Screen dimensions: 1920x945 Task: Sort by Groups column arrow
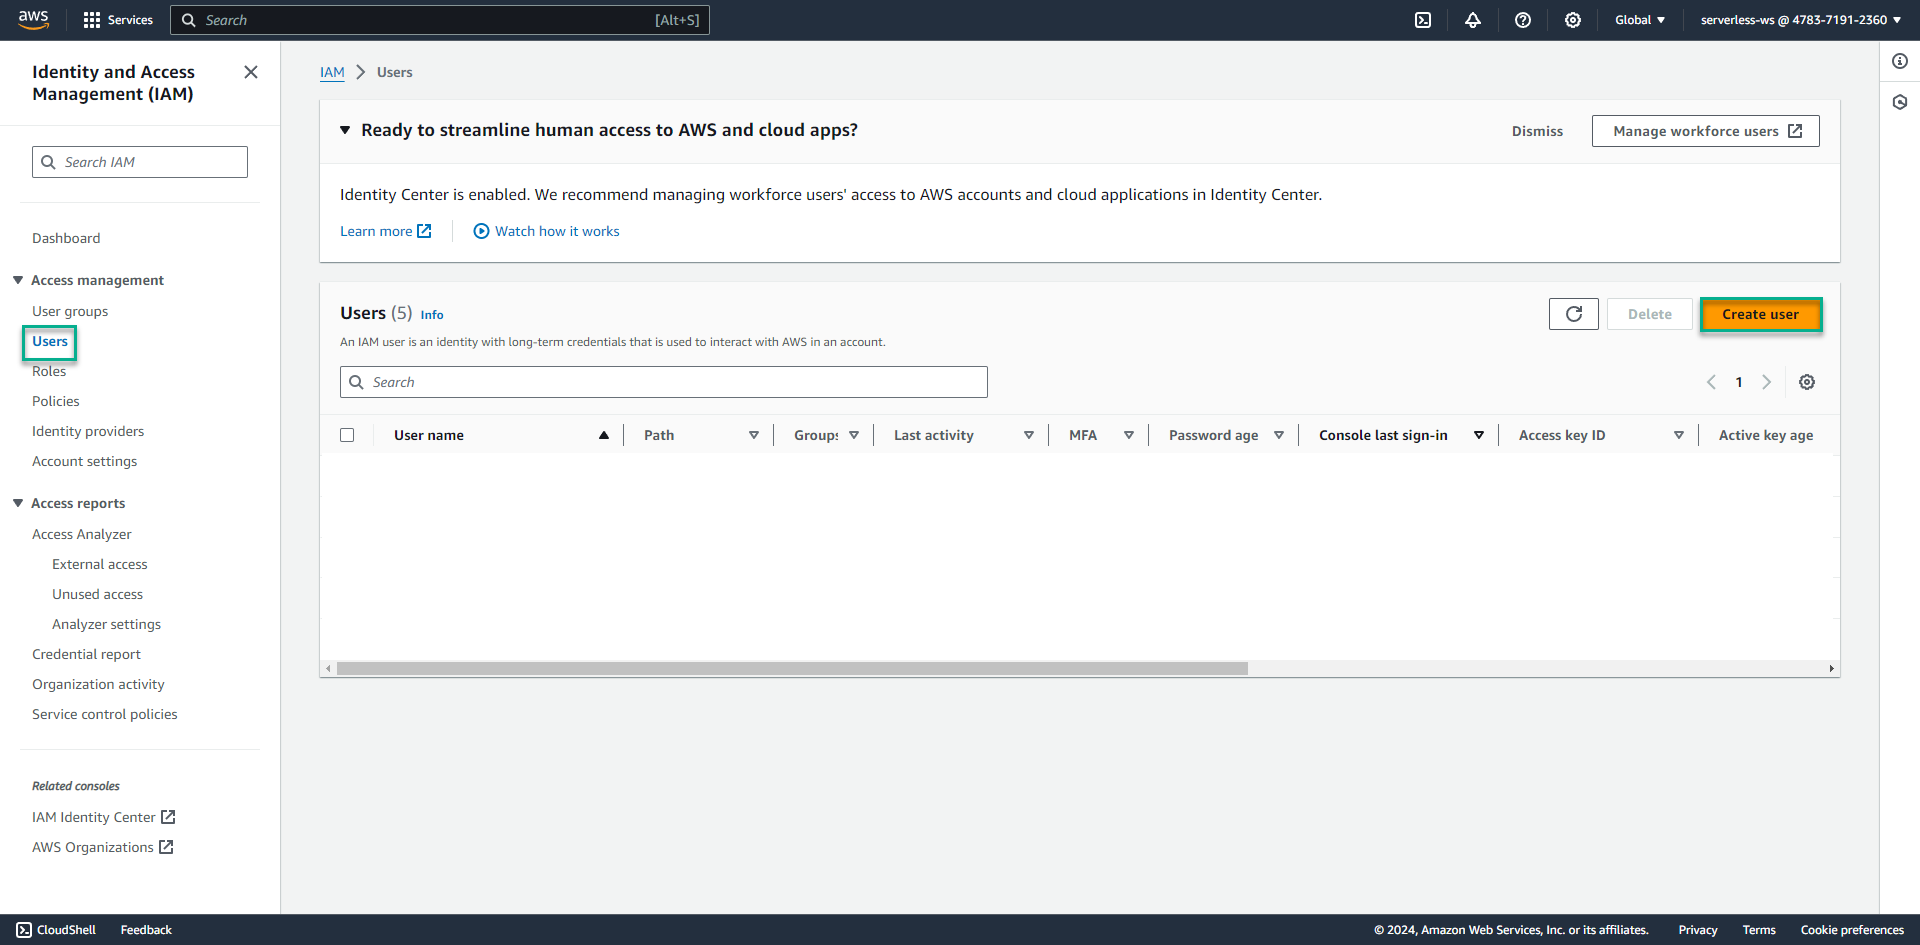pos(854,435)
